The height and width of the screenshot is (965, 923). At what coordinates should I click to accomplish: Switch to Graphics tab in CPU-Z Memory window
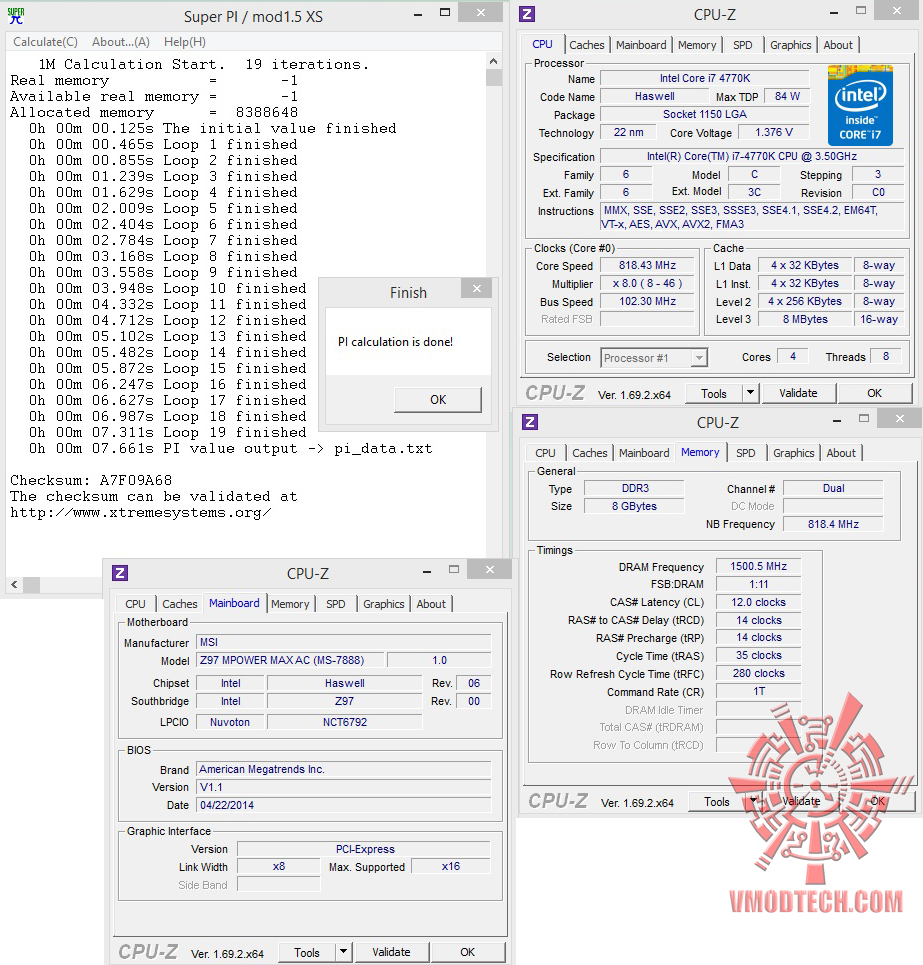794,453
